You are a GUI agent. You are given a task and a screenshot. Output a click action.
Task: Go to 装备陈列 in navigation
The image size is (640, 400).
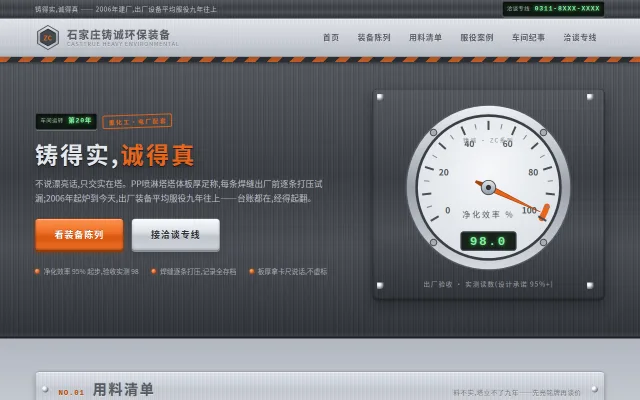[x=374, y=38]
